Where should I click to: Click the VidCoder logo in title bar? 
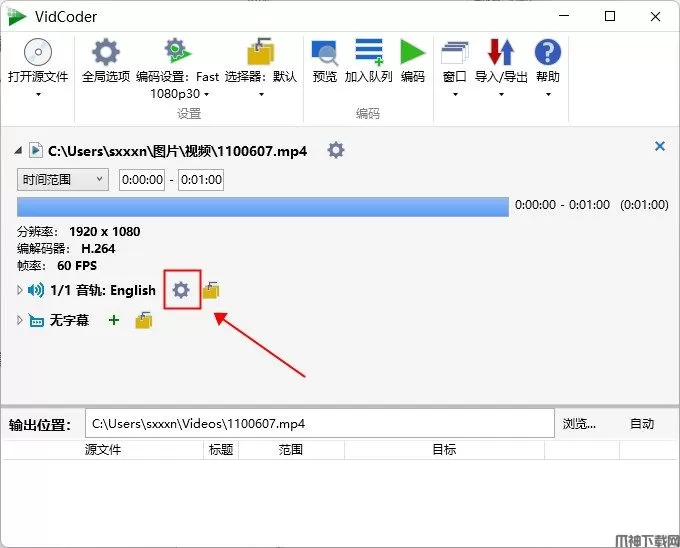click(x=17, y=16)
